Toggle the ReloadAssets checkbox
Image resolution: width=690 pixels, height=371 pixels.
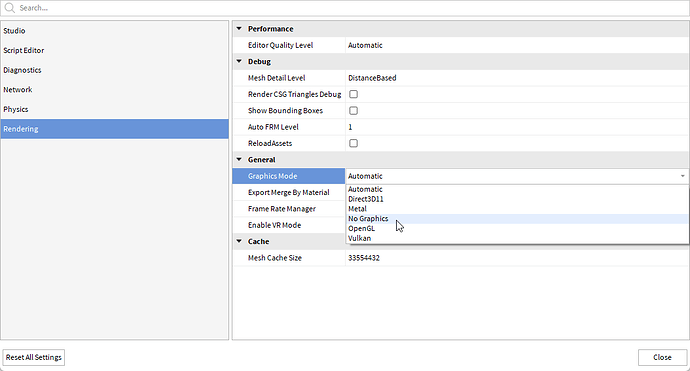point(353,143)
